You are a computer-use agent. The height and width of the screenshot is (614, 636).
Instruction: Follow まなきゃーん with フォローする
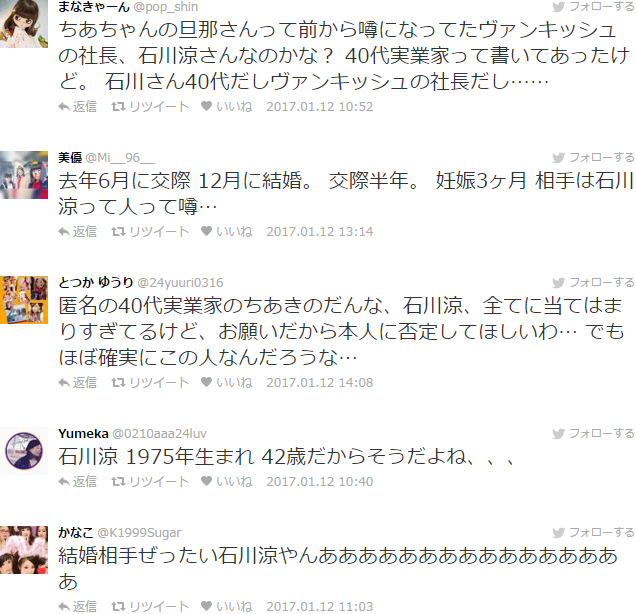tap(593, 6)
